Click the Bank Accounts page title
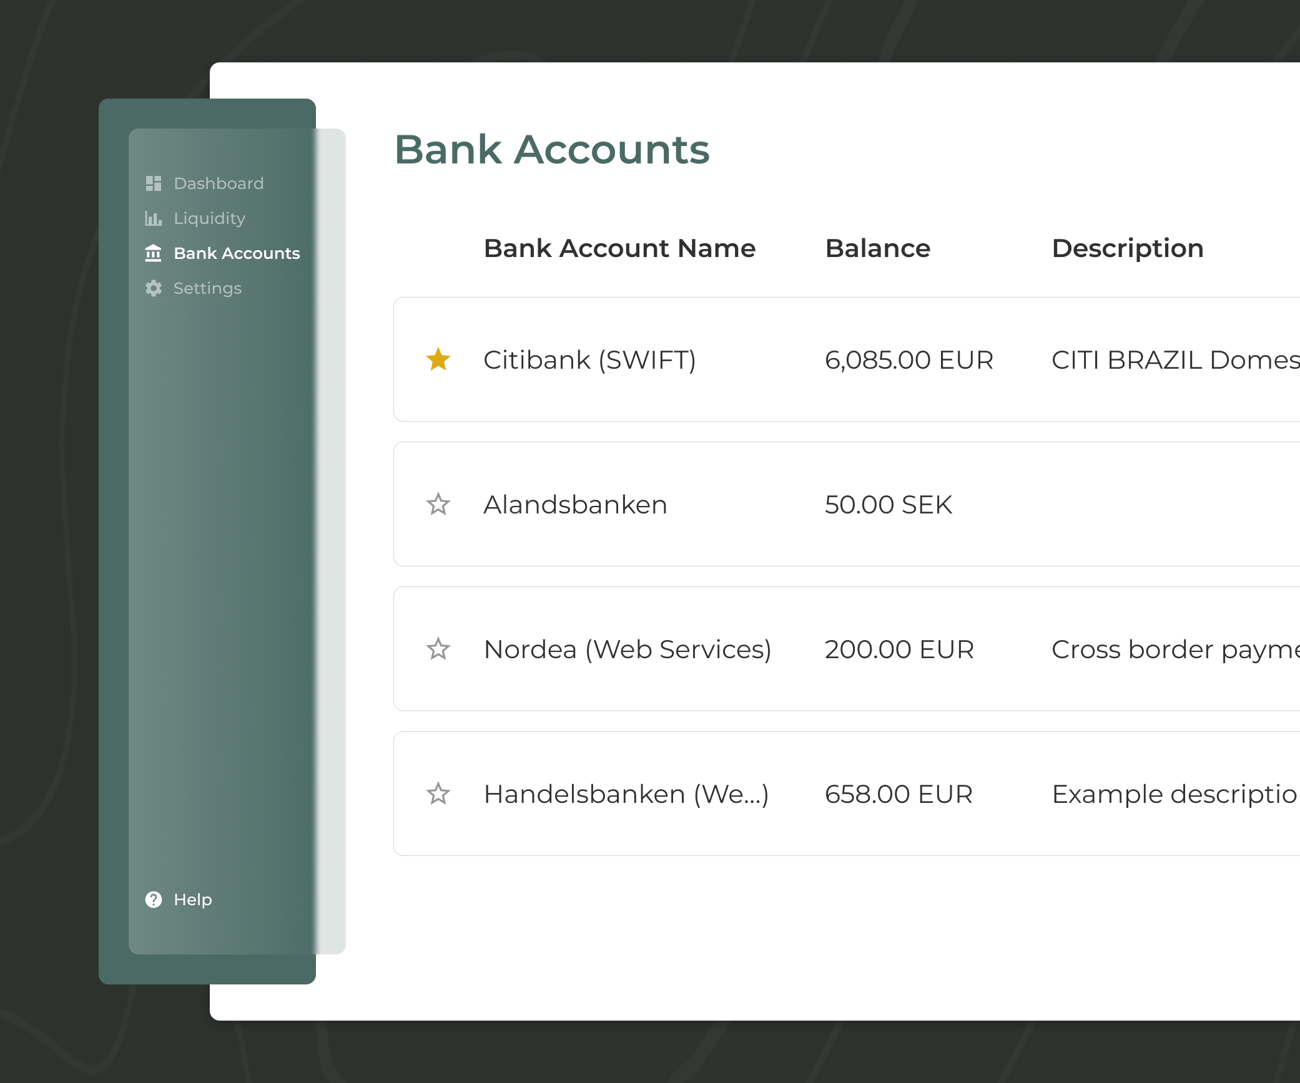The width and height of the screenshot is (1300, 1083). tap(552, 149)
